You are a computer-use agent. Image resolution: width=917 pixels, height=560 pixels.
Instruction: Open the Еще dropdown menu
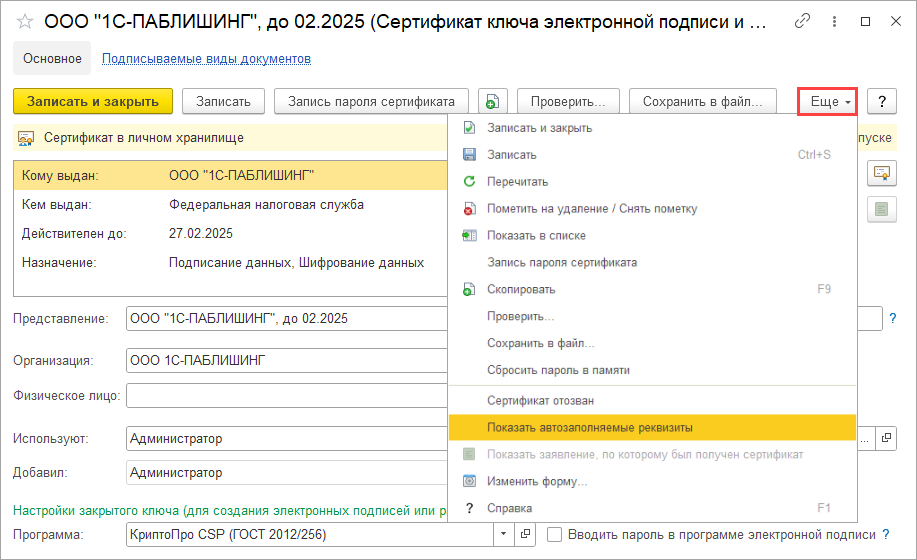[828, 101]
